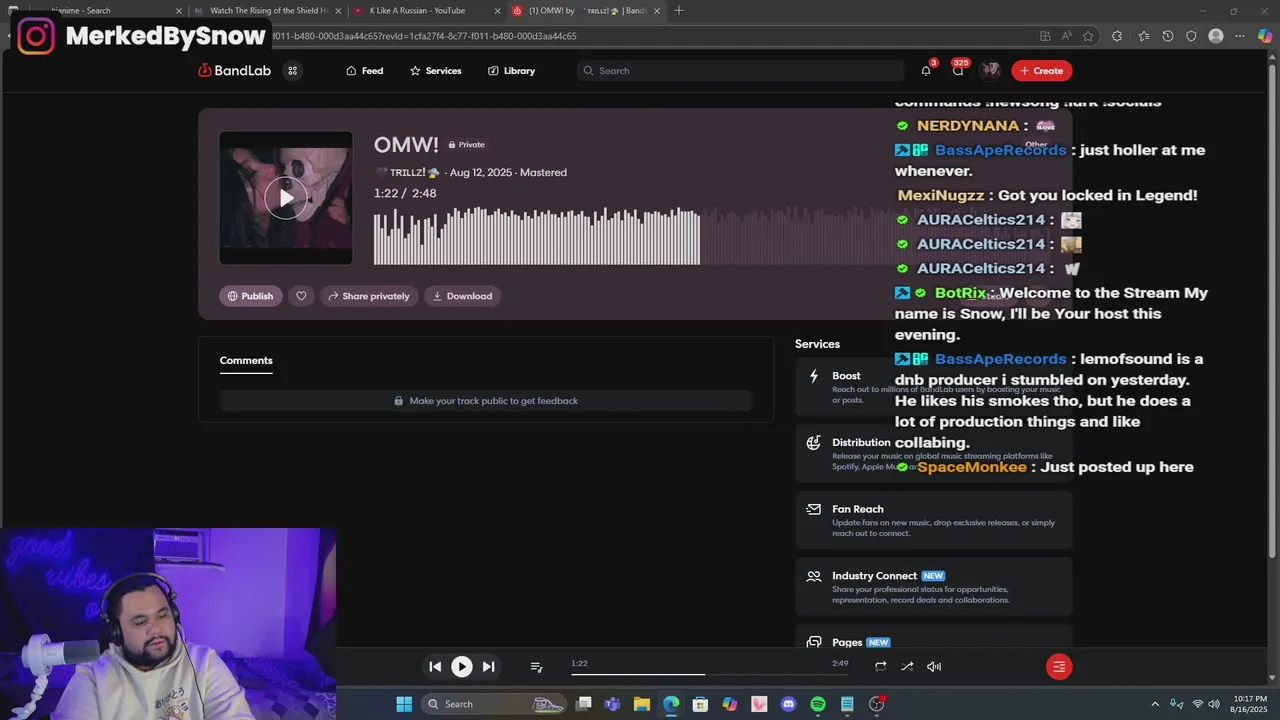Select the Comments tab
The image size is (1280, 720).
246,361
